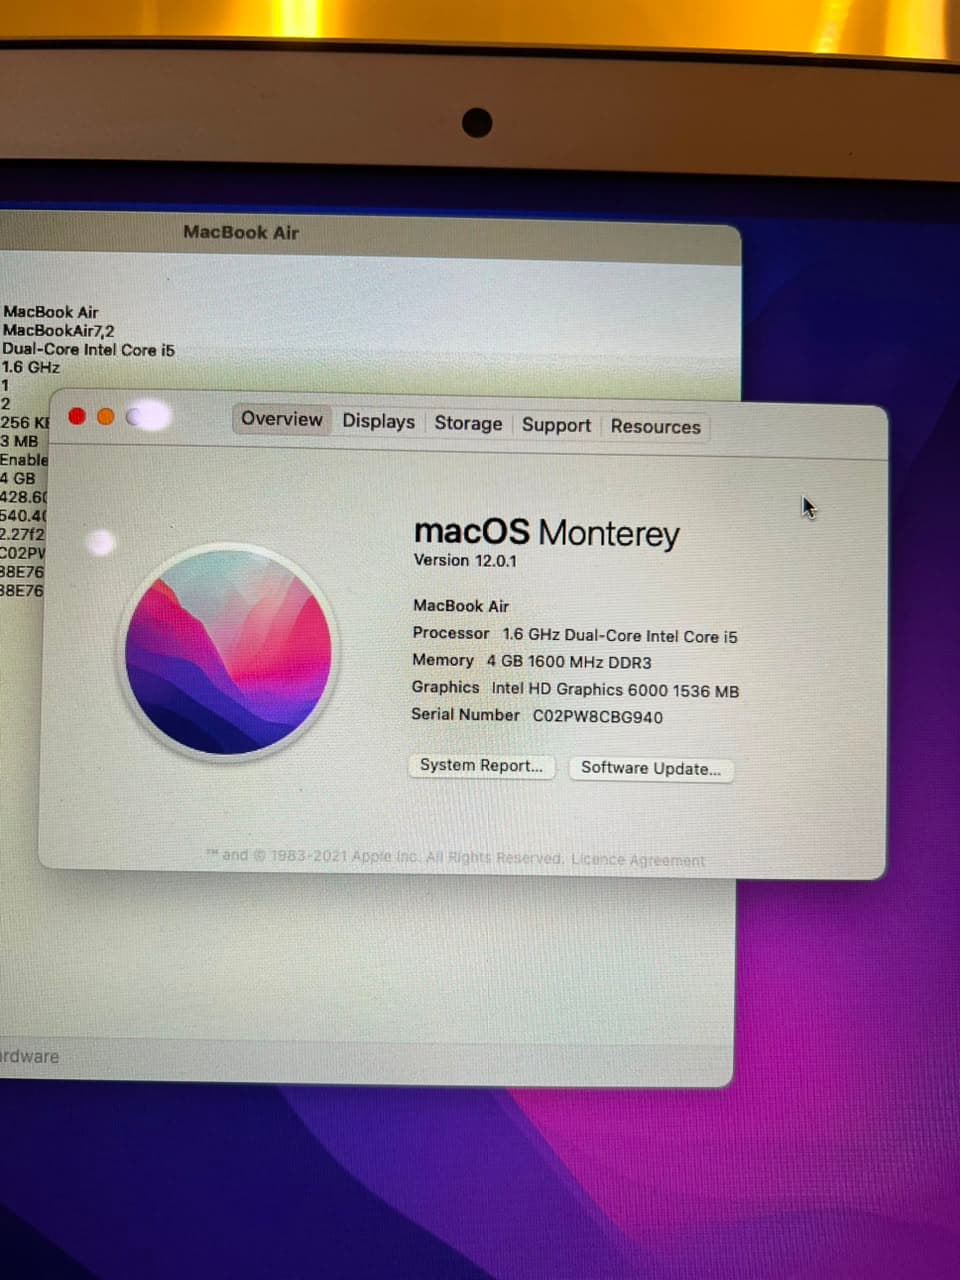This screenshot has width=960, height=1280.
Task: Select processor text 1.6 GHz Dual-Core Intel Core i5
Action: pyautogui.click(x=620, y=636)
